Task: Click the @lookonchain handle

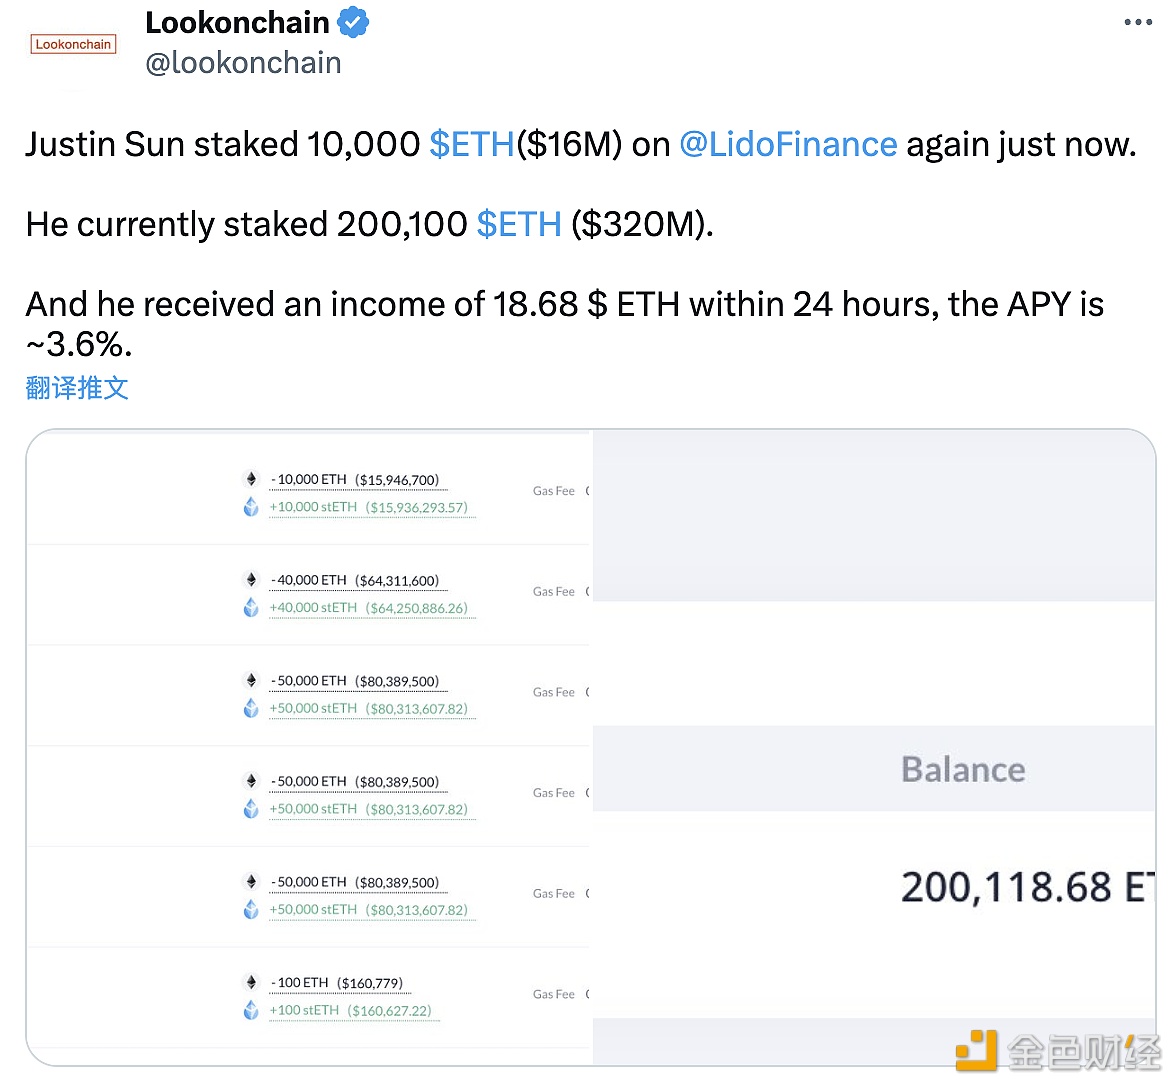Action: [x=243, y=63]
